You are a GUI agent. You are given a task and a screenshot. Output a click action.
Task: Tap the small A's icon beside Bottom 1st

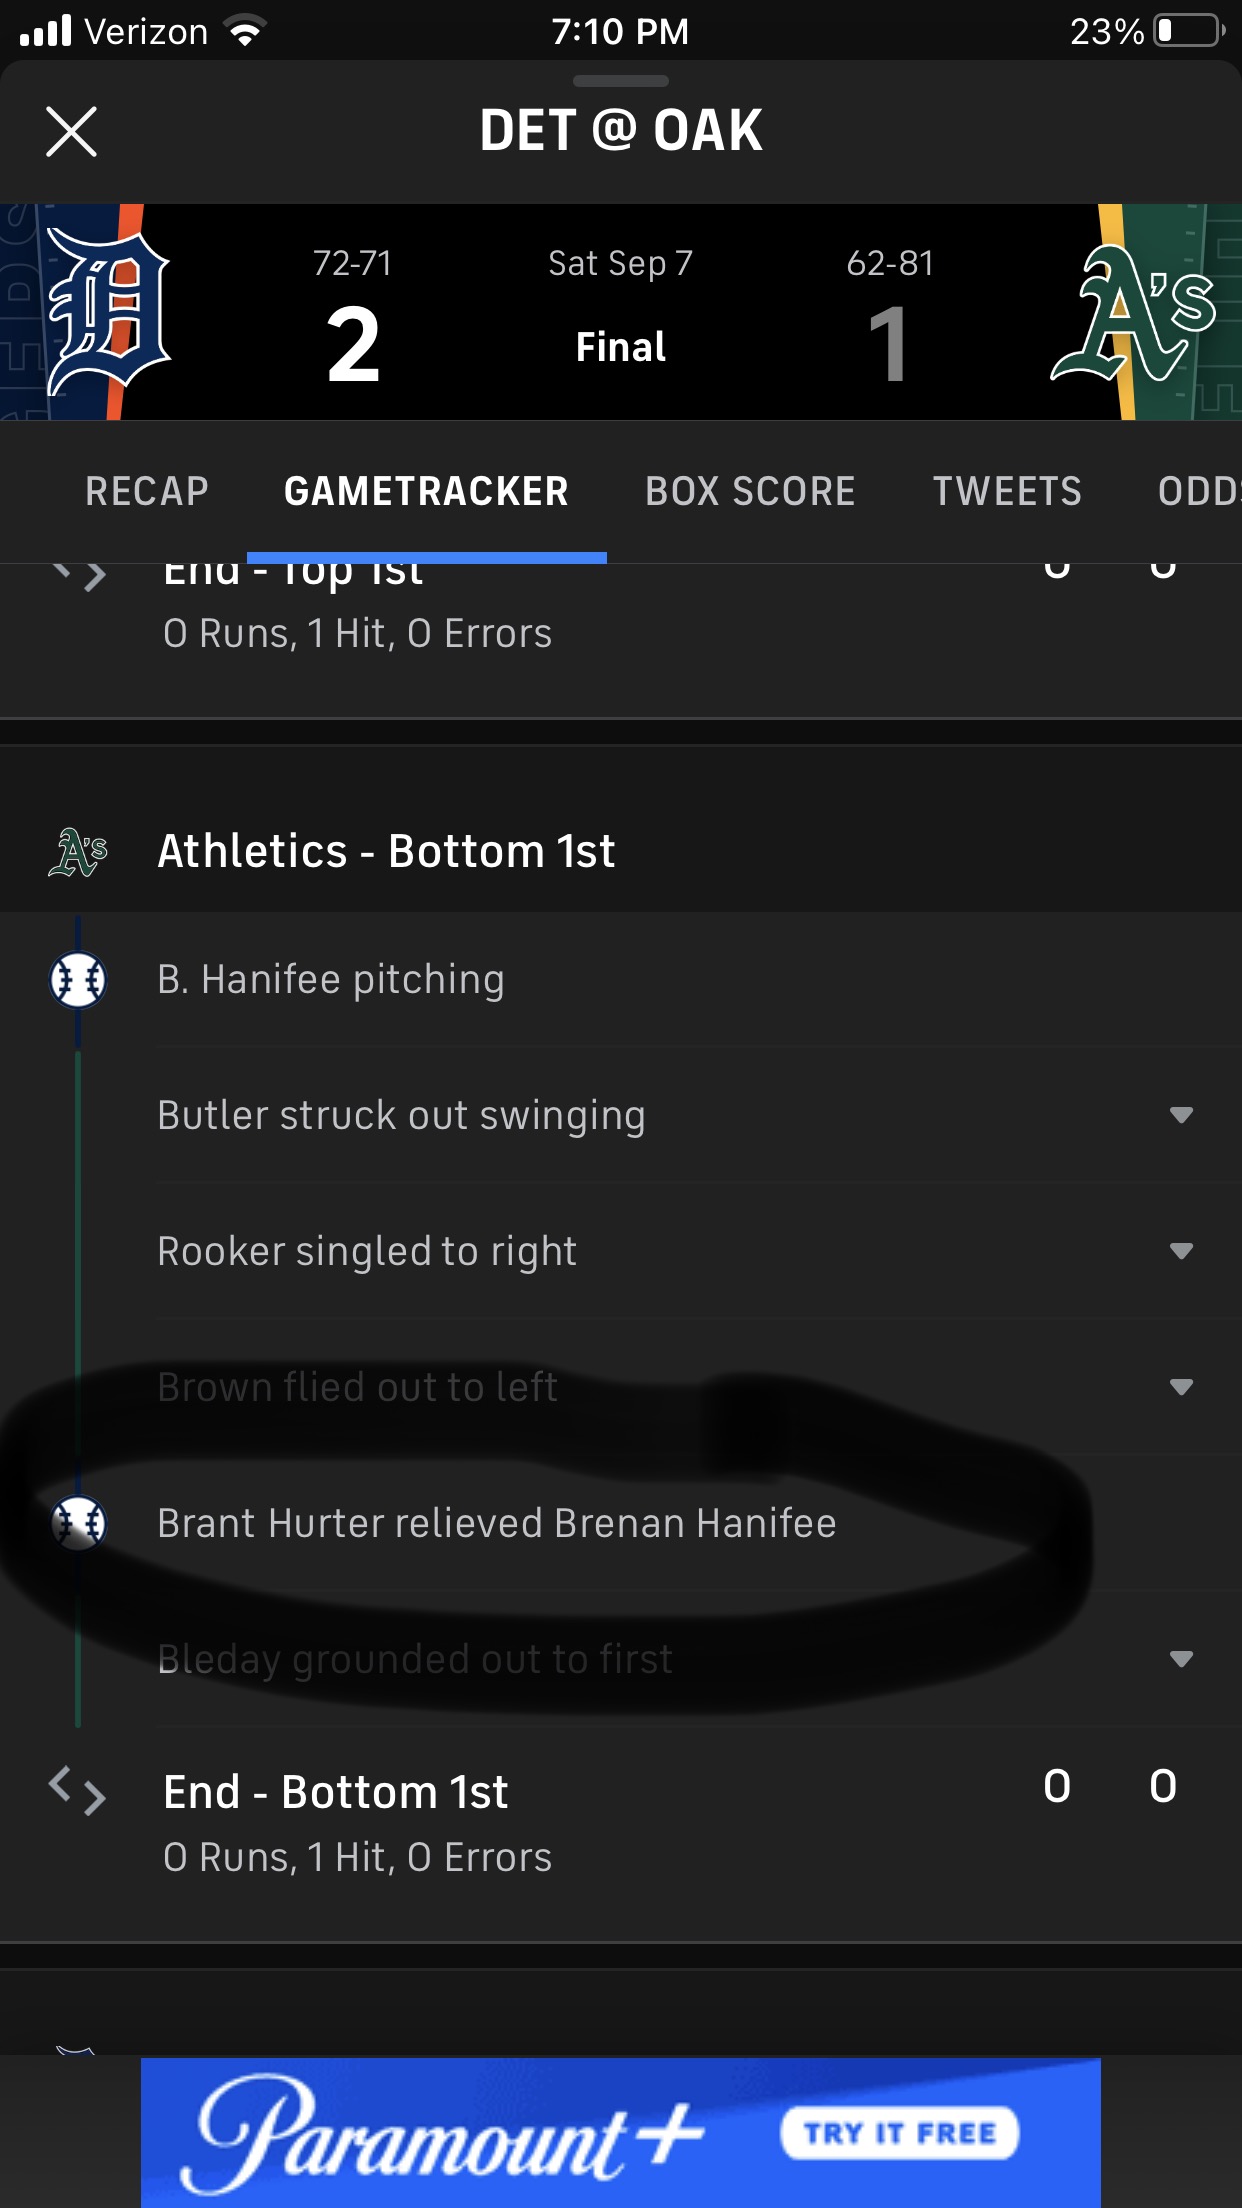pyautogui.click(x=78, y=852)
